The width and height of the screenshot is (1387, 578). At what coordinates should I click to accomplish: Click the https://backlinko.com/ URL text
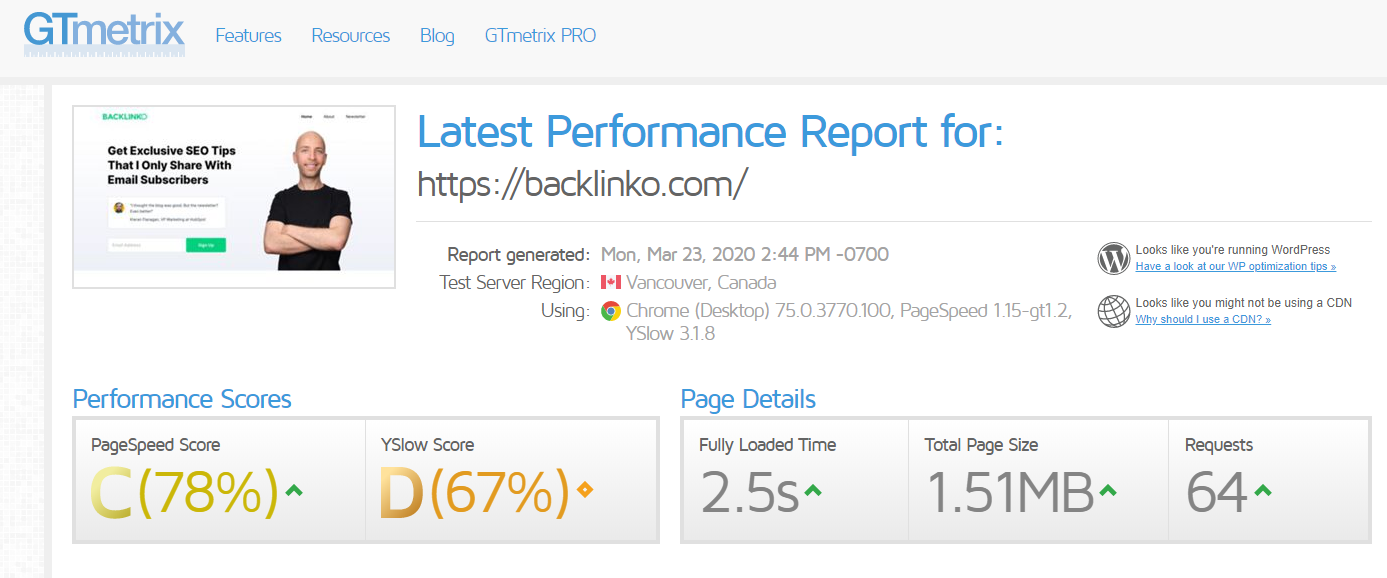click(582, 184)
